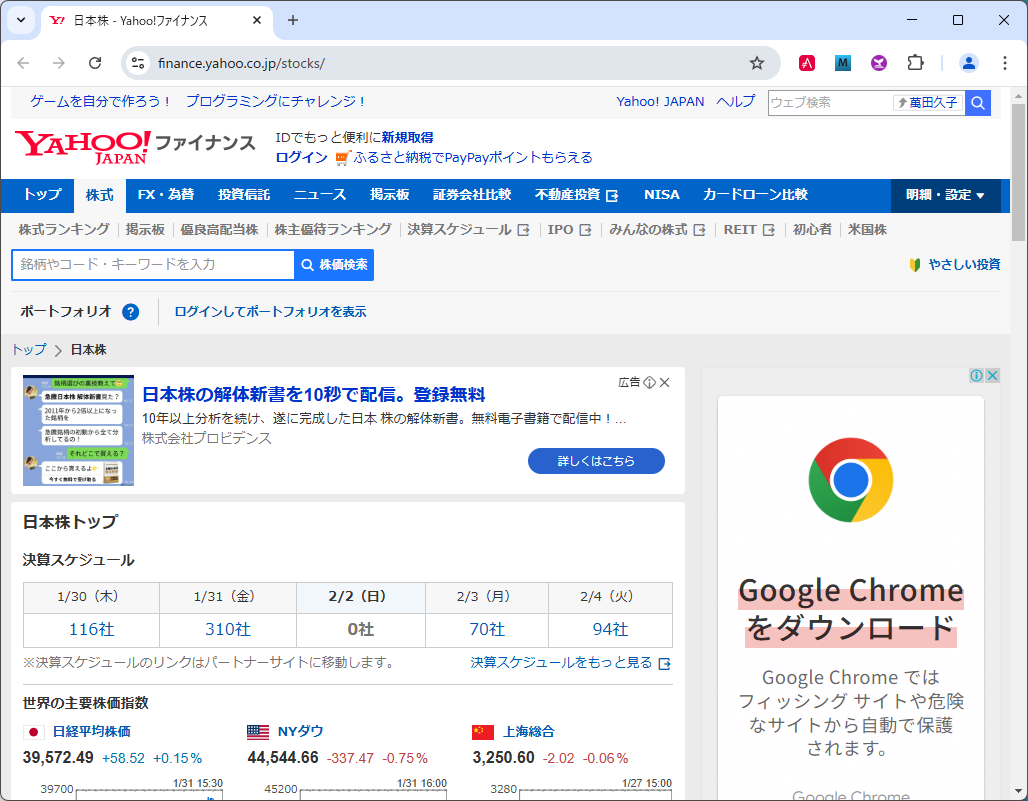Open the 日経平均株価 index link

tap(92, 732)
